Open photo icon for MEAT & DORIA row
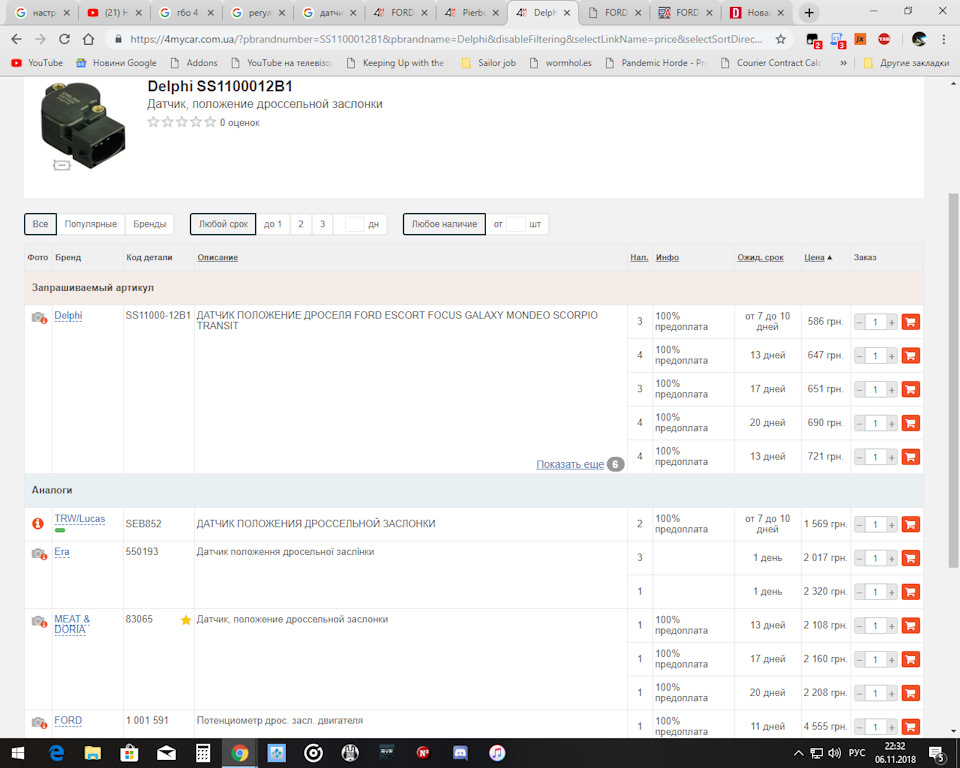Screen dimensions: 960x768 click(x=39, y=622)
